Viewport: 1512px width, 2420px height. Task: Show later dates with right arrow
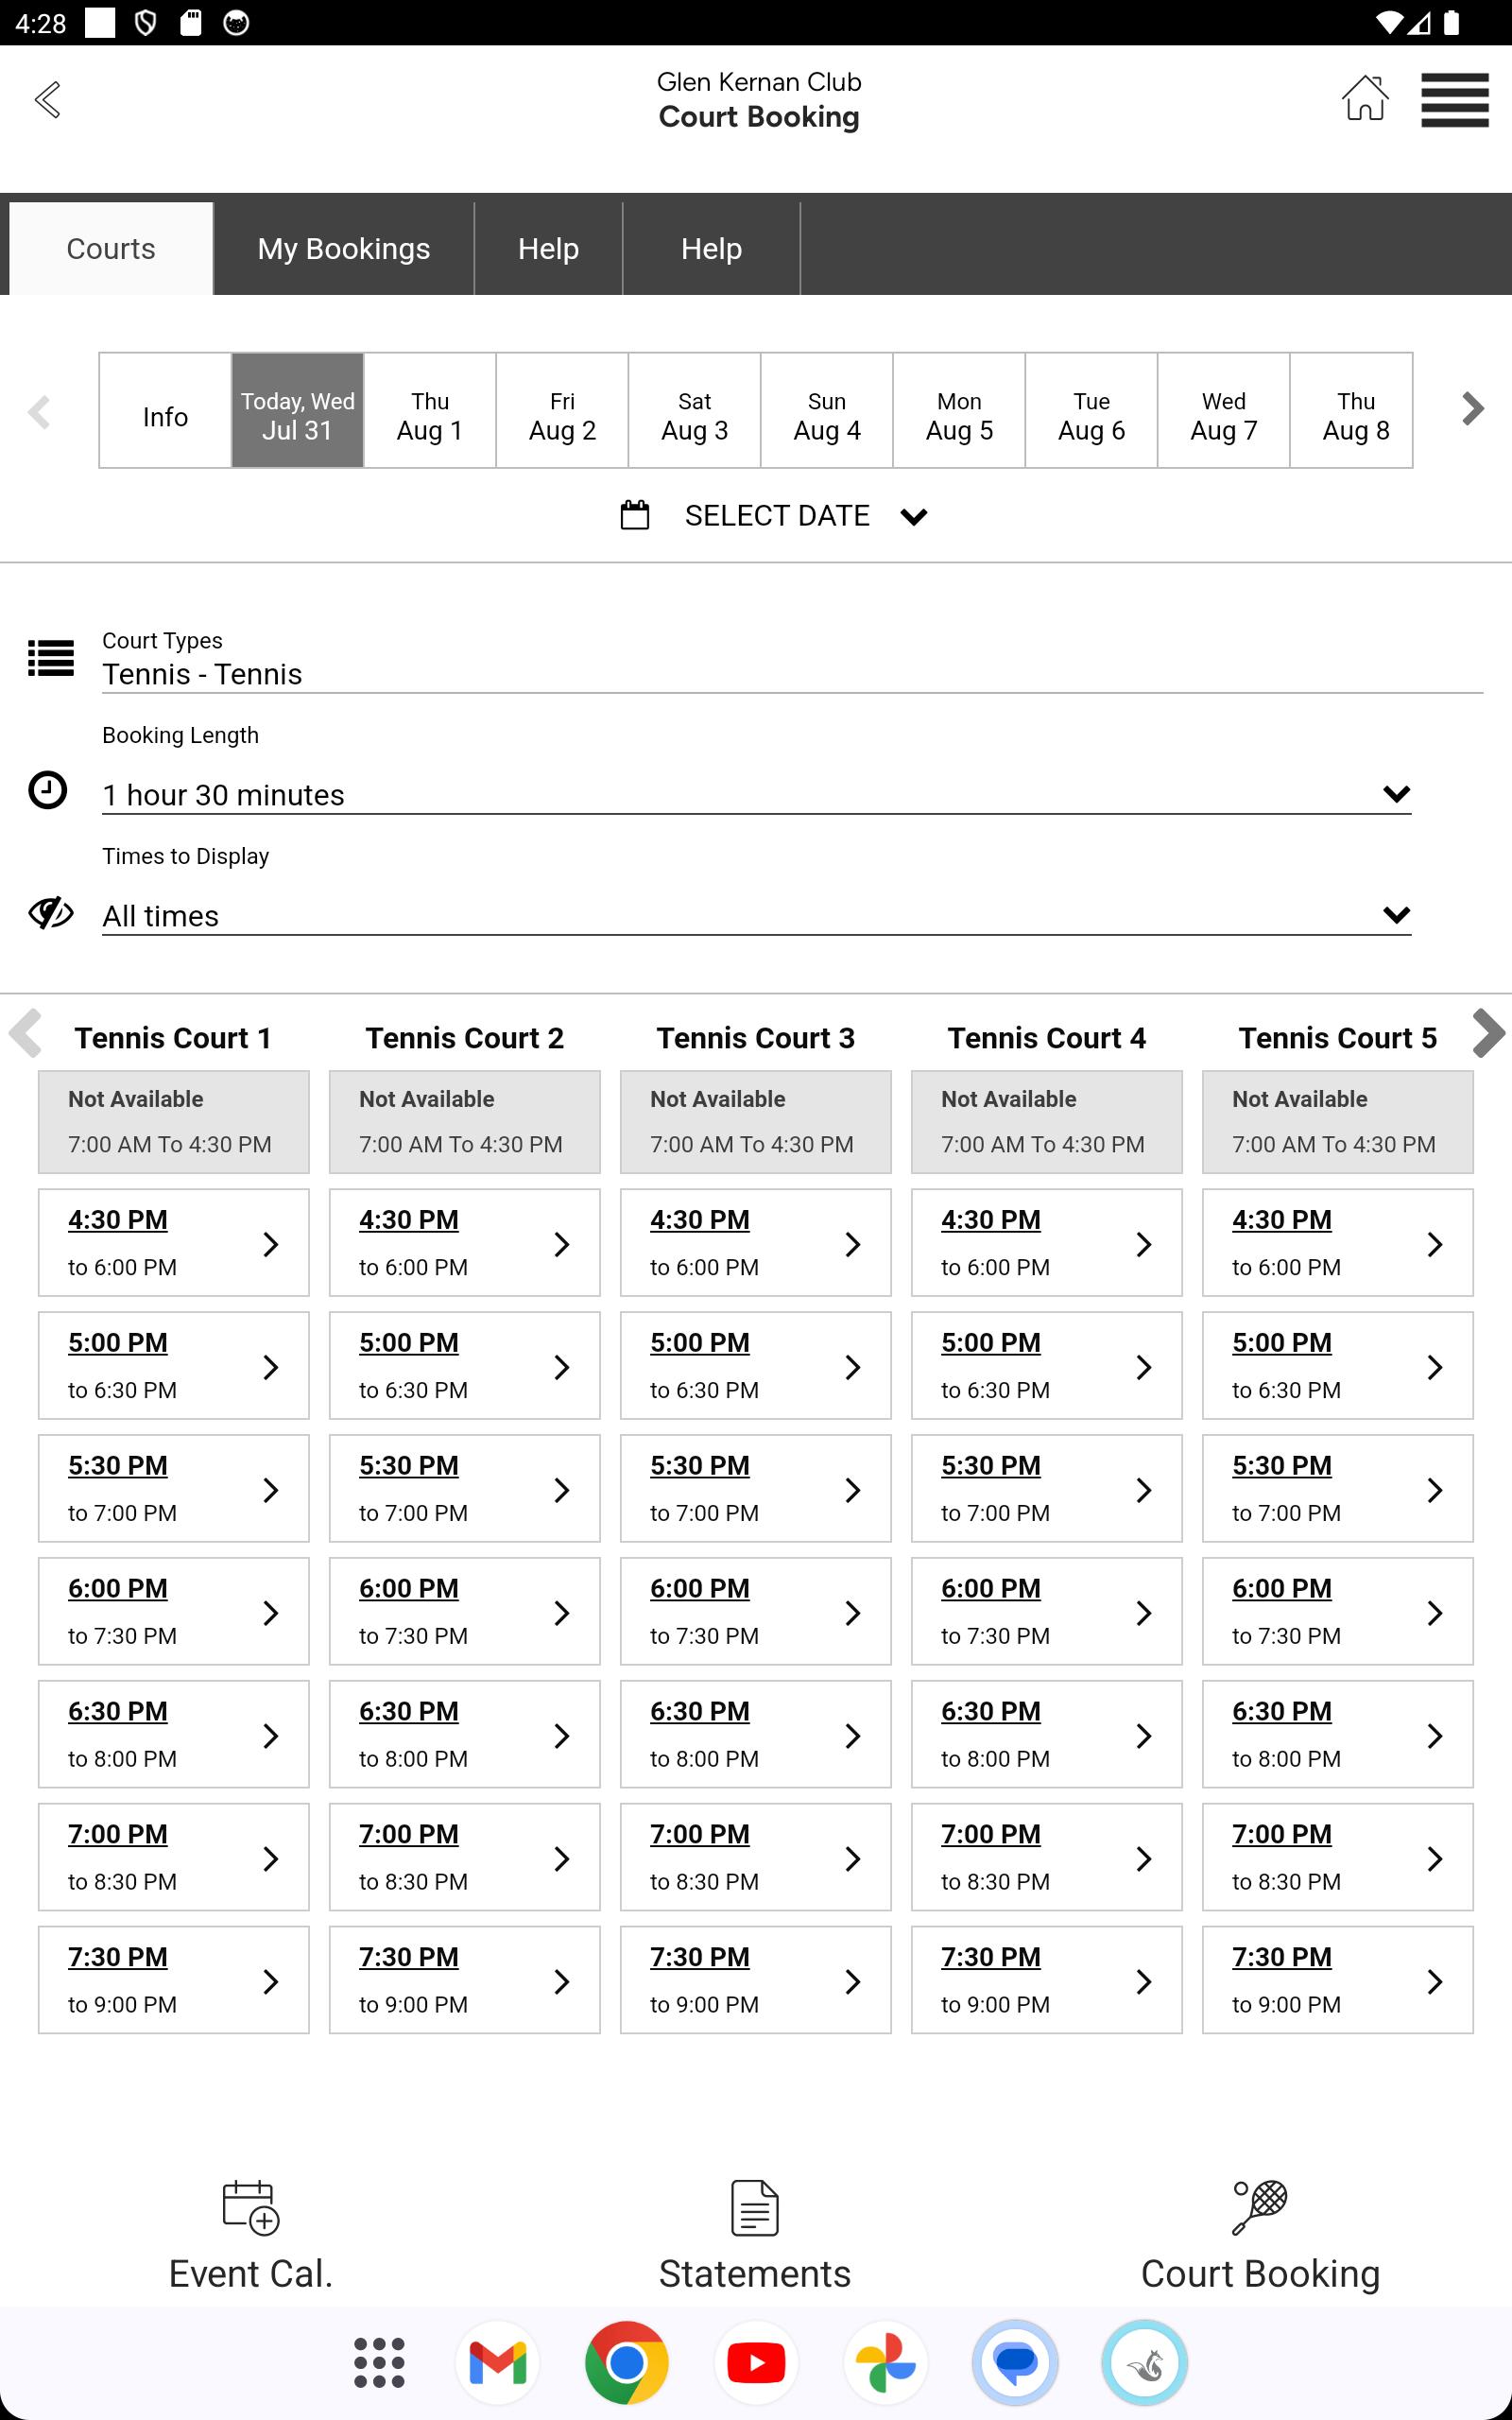click(x=1472, y=408)
